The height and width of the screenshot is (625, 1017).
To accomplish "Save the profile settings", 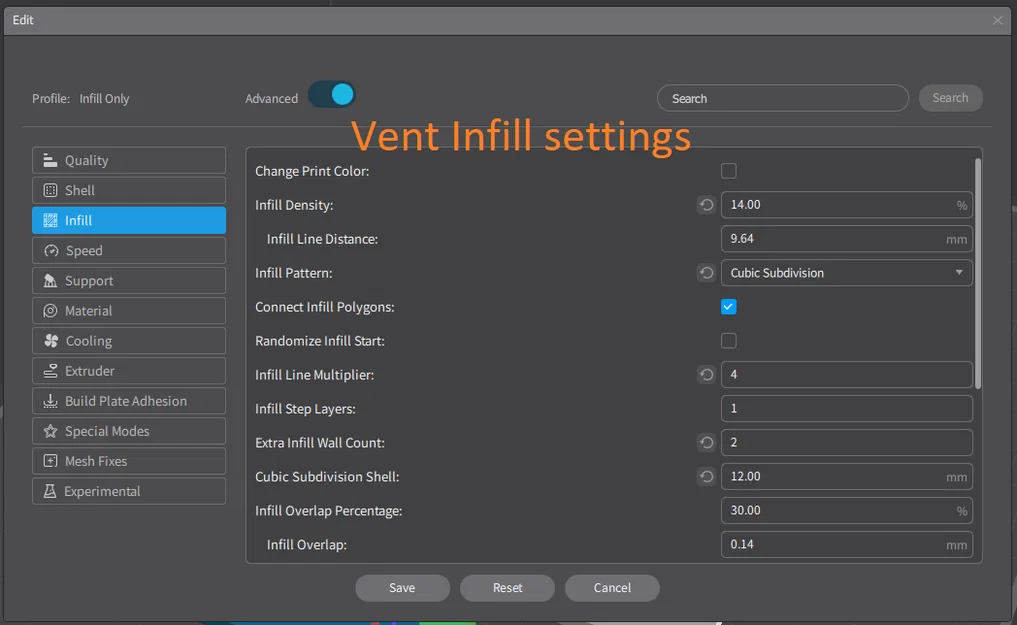I will (x=402, y=587).
